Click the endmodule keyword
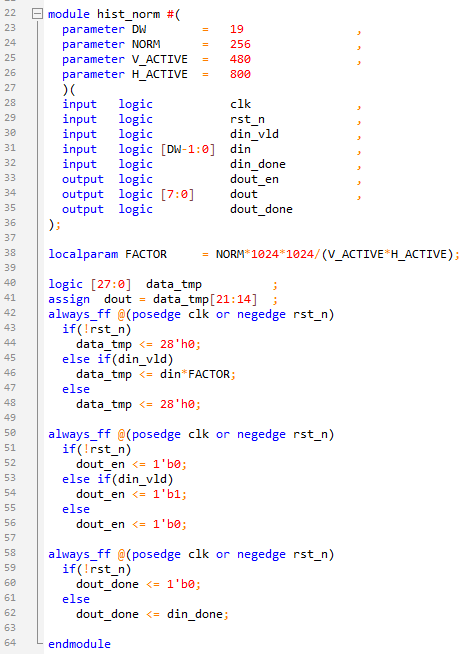Screen dimensions: 469x654 coord(79,644)
